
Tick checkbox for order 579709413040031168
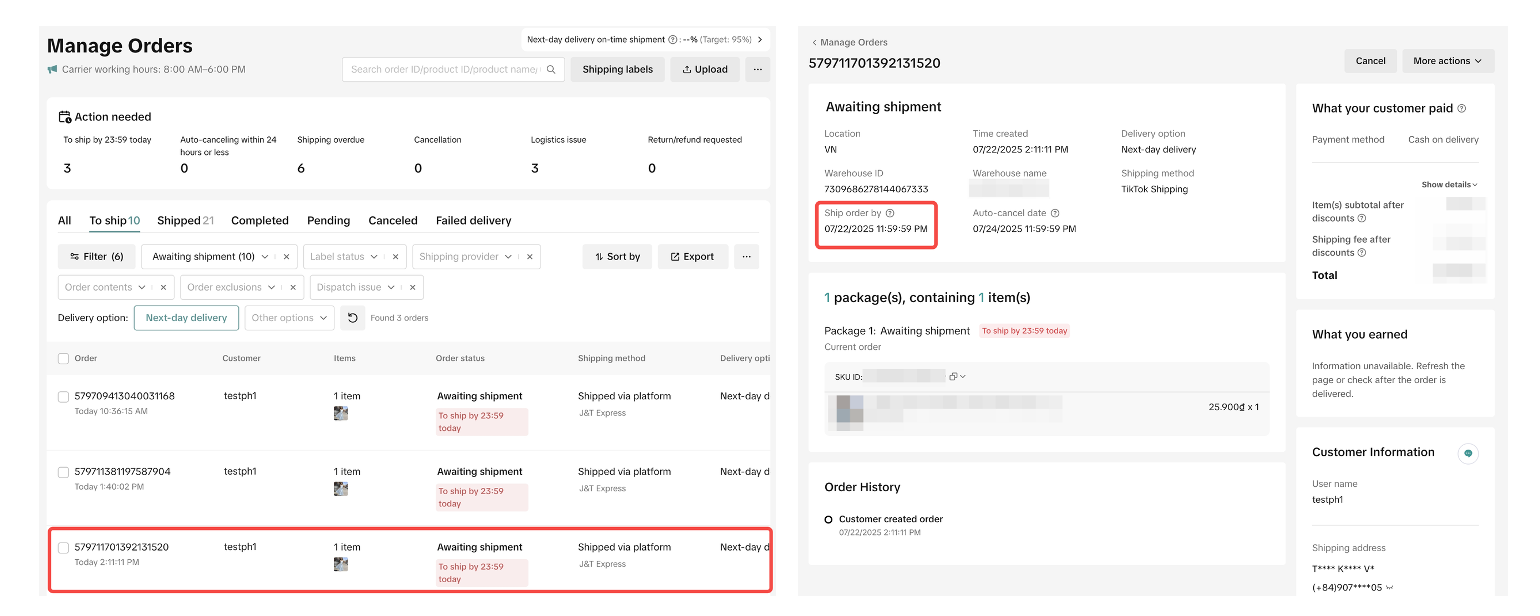(x=64, y=397)
